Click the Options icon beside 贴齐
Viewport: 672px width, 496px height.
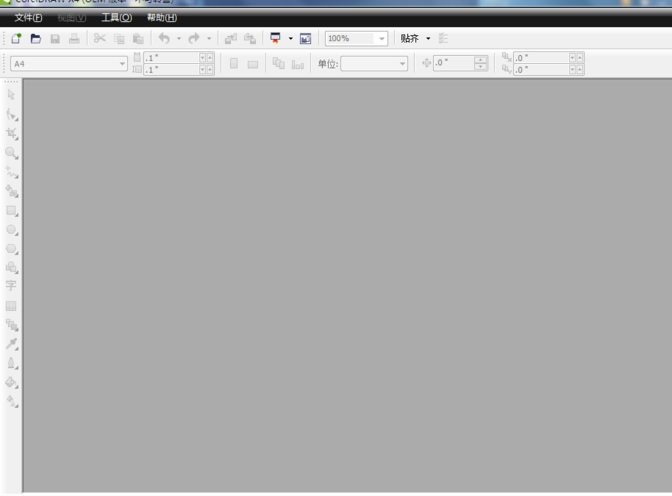tap(443, 39)
